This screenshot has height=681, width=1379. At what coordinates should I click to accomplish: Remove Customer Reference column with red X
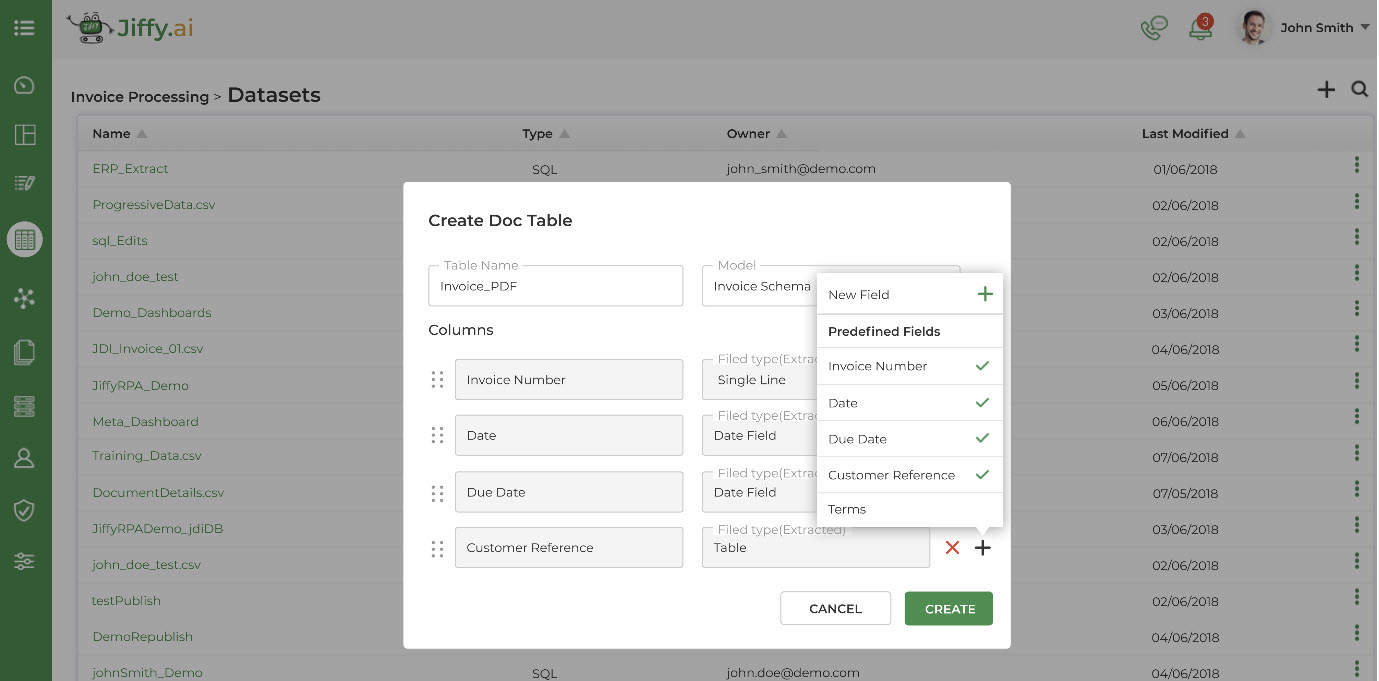coord(951,547)
